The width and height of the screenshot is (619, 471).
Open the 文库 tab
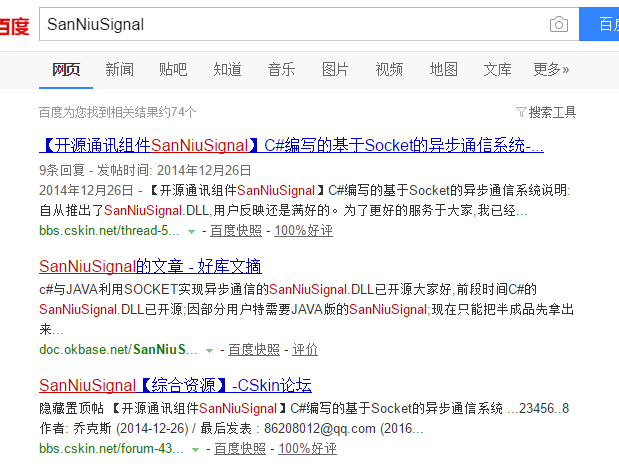click(x=497, y=69)
